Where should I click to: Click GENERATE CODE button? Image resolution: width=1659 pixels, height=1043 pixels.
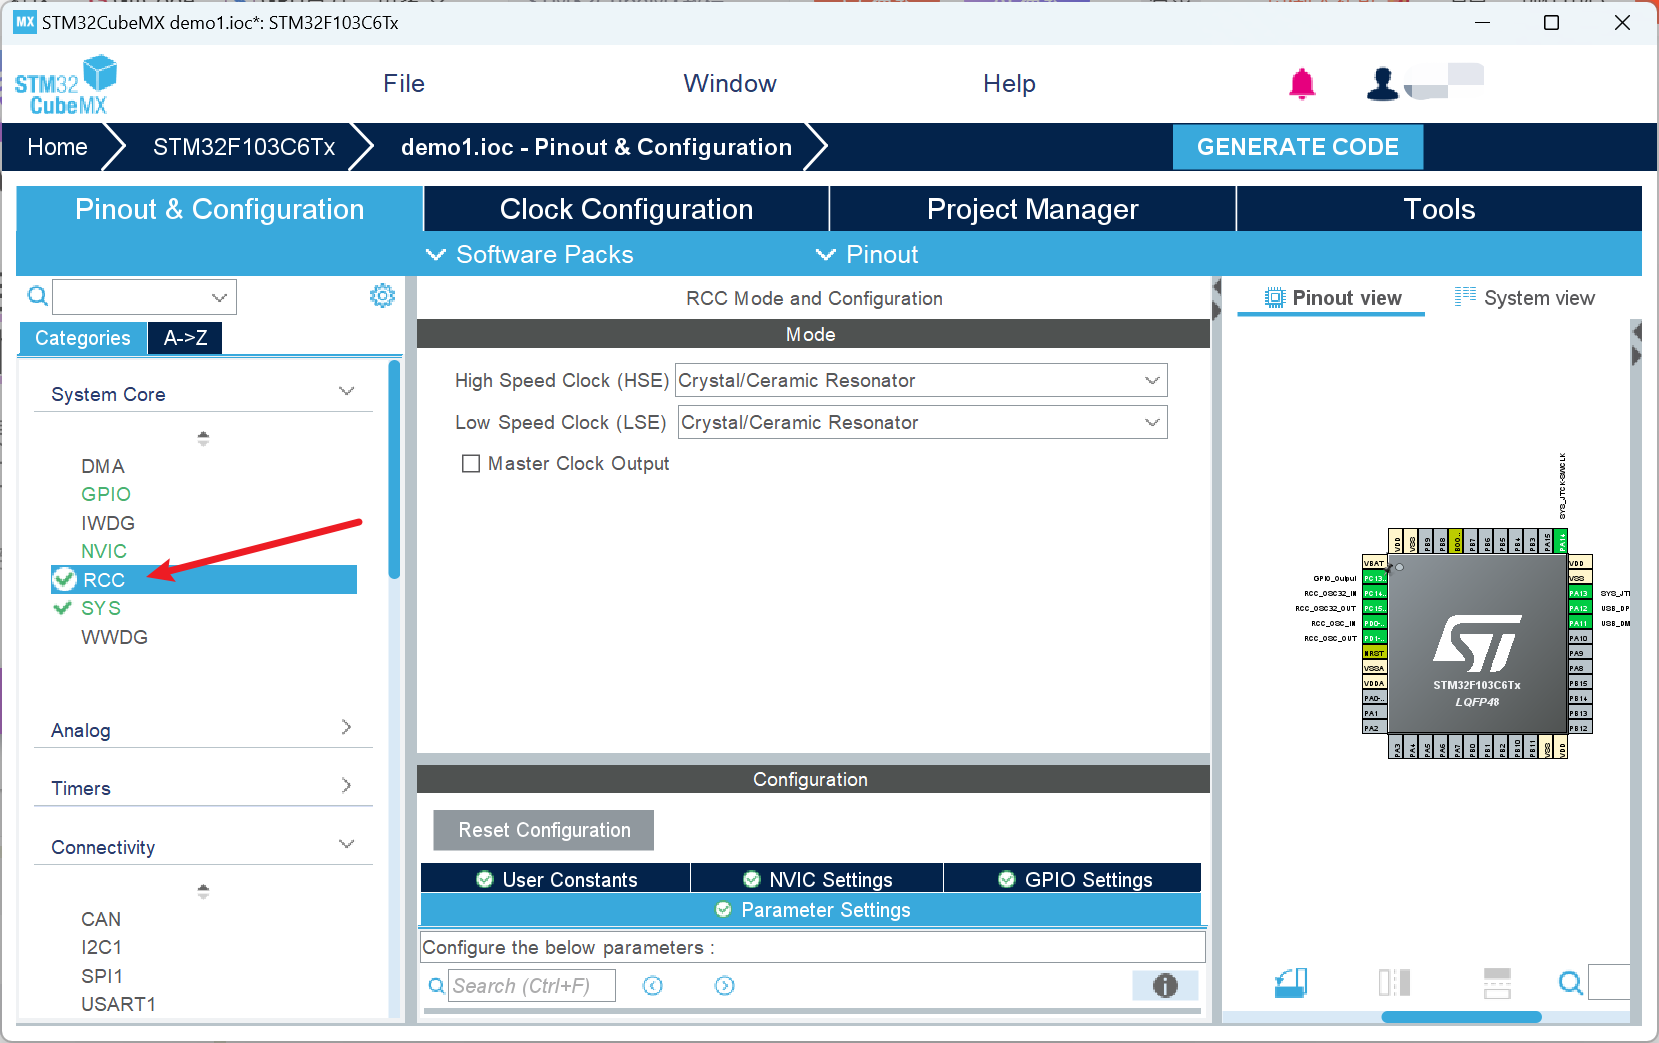[1297, 147]
